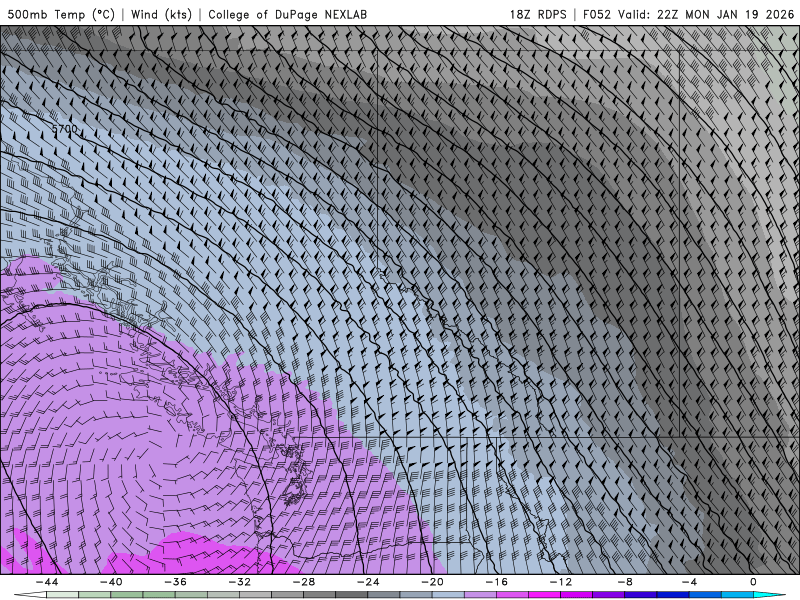800x600 pixels.
Task: Click the "-44" color scale label
Action: (47, 582)
